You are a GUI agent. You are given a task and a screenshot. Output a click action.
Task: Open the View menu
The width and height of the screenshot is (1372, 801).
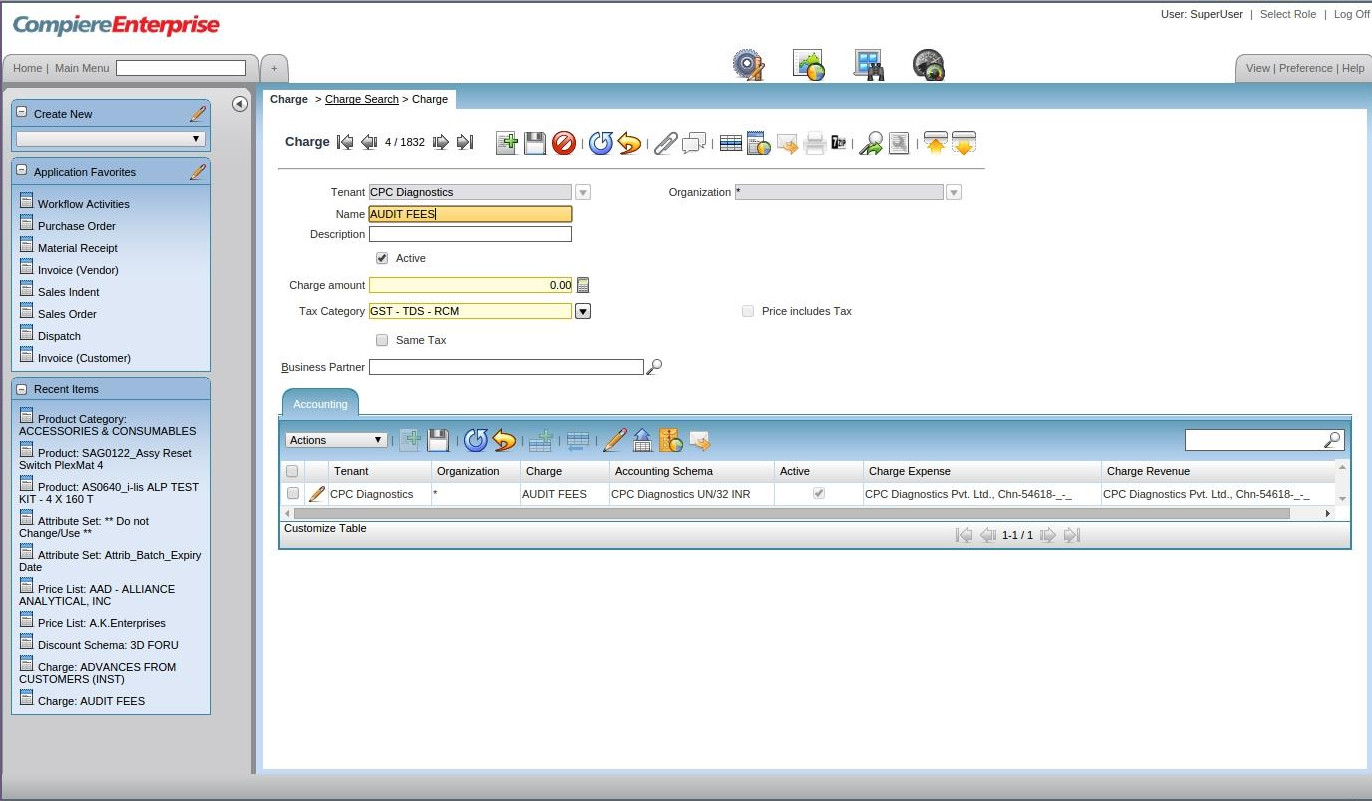pyautogui.click(x=1258, y=68)
